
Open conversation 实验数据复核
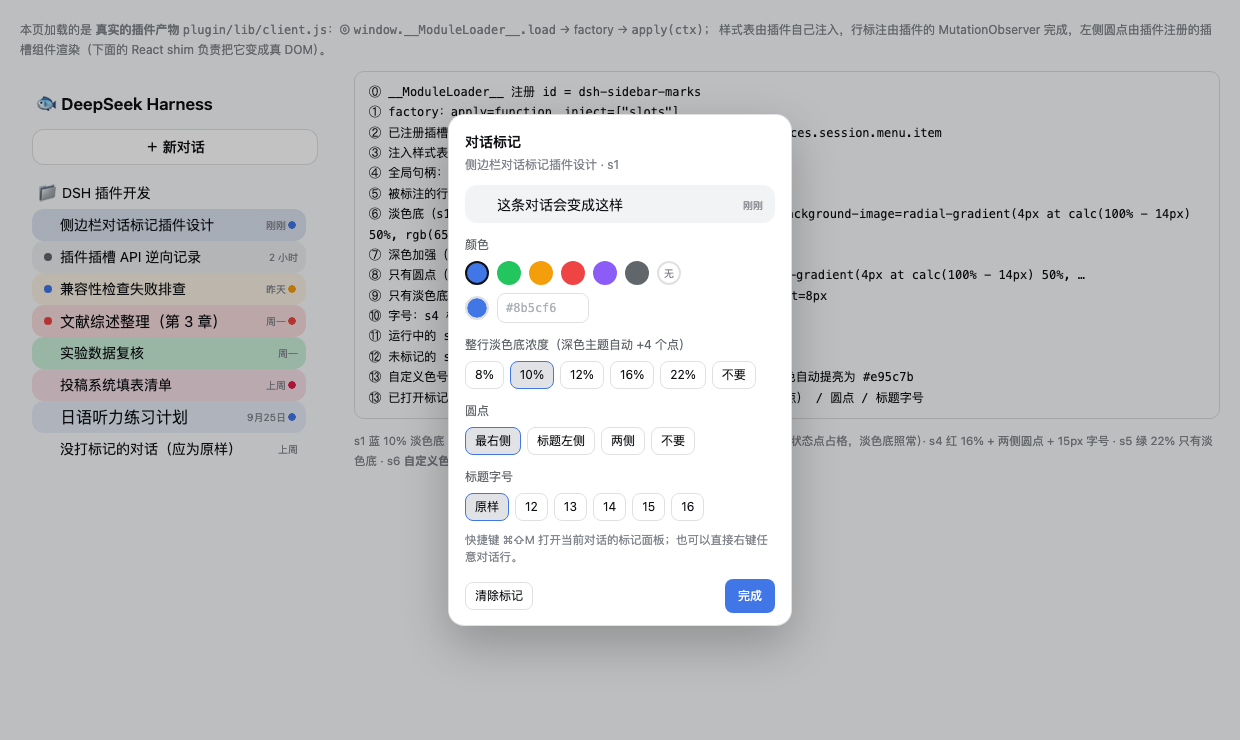click(x=169, y=353)
